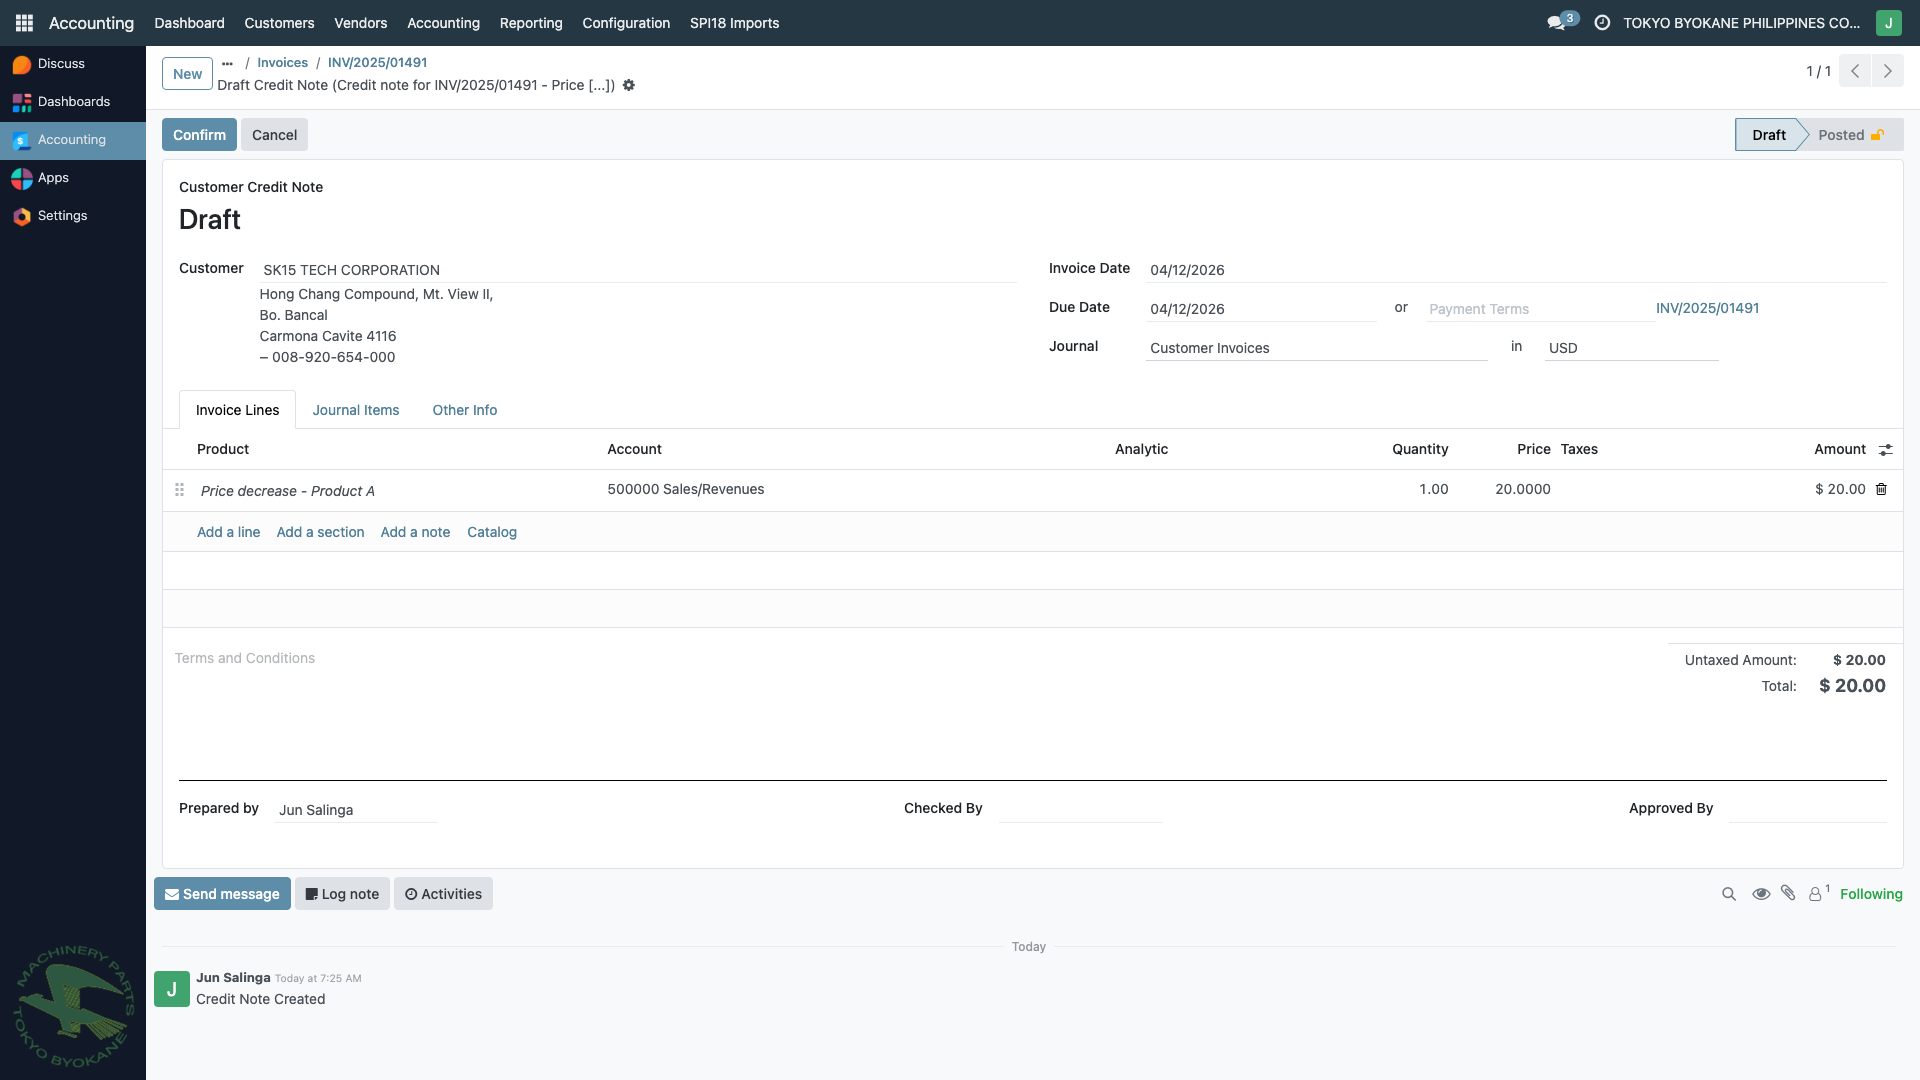Screen dimensions: 1920x1080
Task: Expand the breadcrumb ellipsis menu
Action: 228,63
